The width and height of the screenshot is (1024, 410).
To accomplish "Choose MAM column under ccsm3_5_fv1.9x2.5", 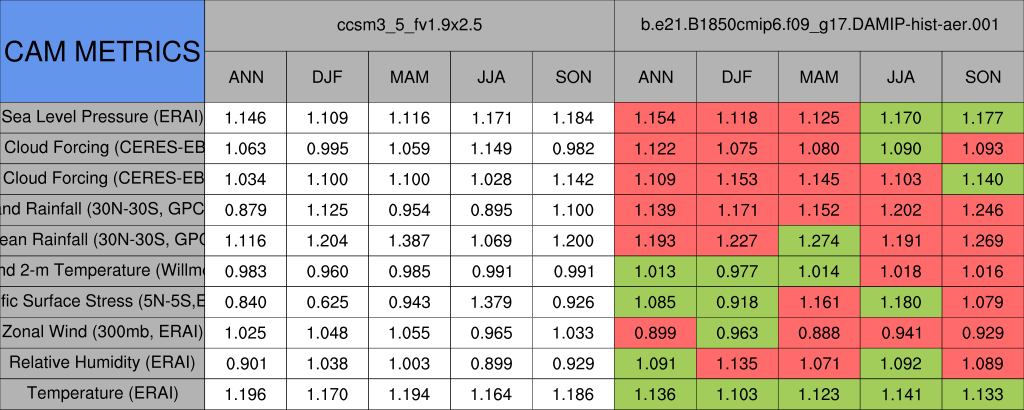I will tap(410, 77).
